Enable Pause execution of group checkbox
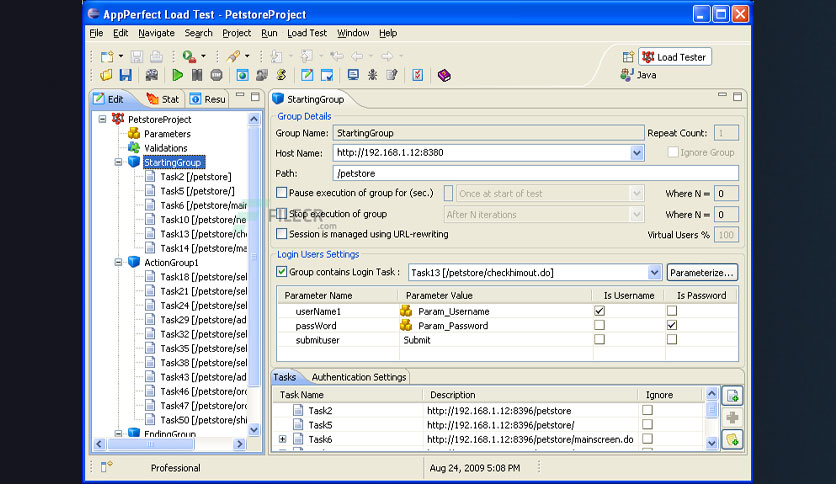The image size is (836, 484). (x=282, y=192)
